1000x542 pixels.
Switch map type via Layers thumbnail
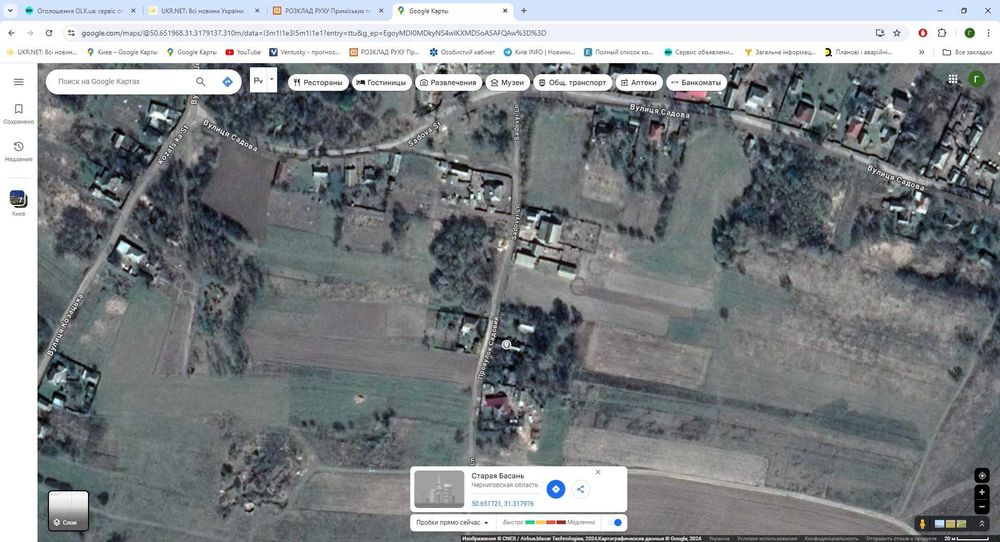point(68,510)
